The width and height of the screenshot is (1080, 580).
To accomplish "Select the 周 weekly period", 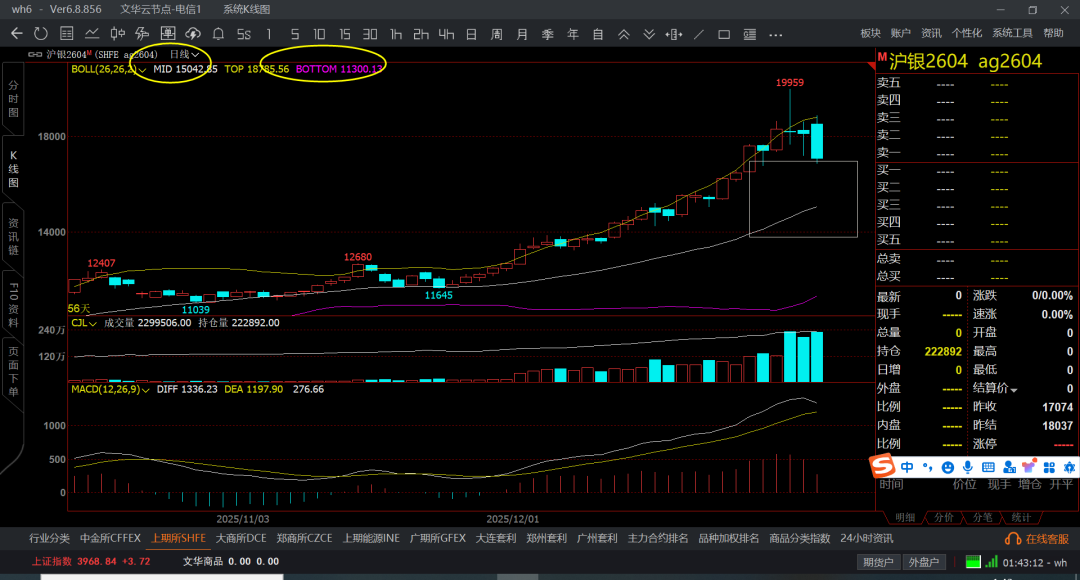I will point(497,34).
